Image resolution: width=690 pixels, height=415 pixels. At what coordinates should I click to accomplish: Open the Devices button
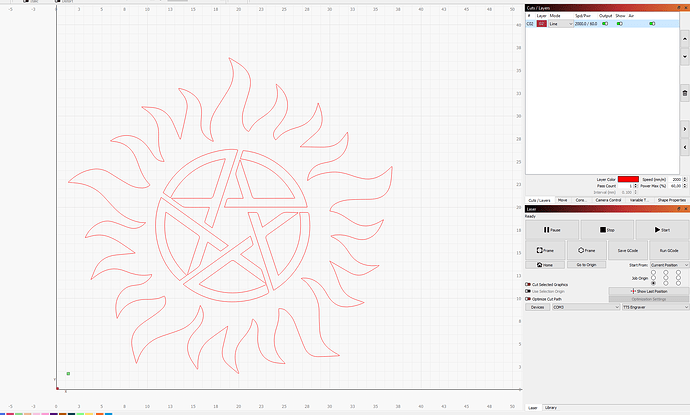click(537, 307)
